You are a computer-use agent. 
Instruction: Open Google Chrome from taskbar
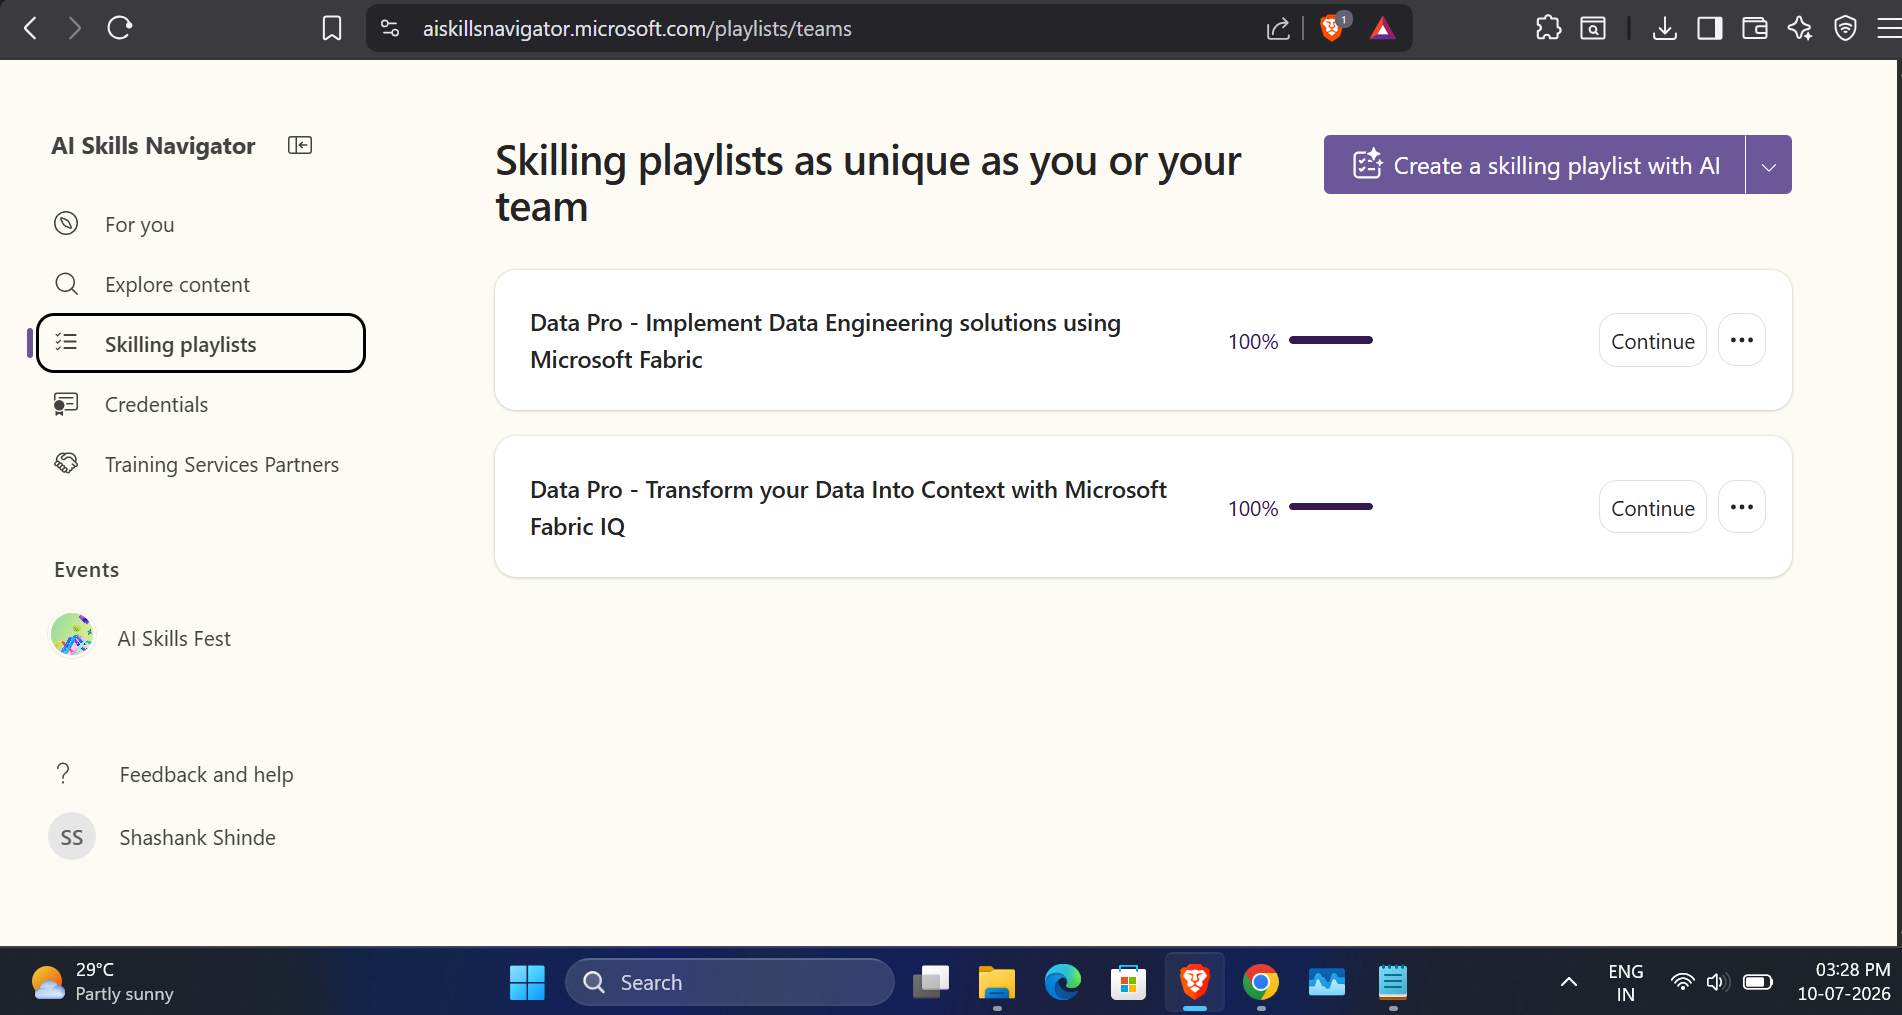[x=1261, y=982]
